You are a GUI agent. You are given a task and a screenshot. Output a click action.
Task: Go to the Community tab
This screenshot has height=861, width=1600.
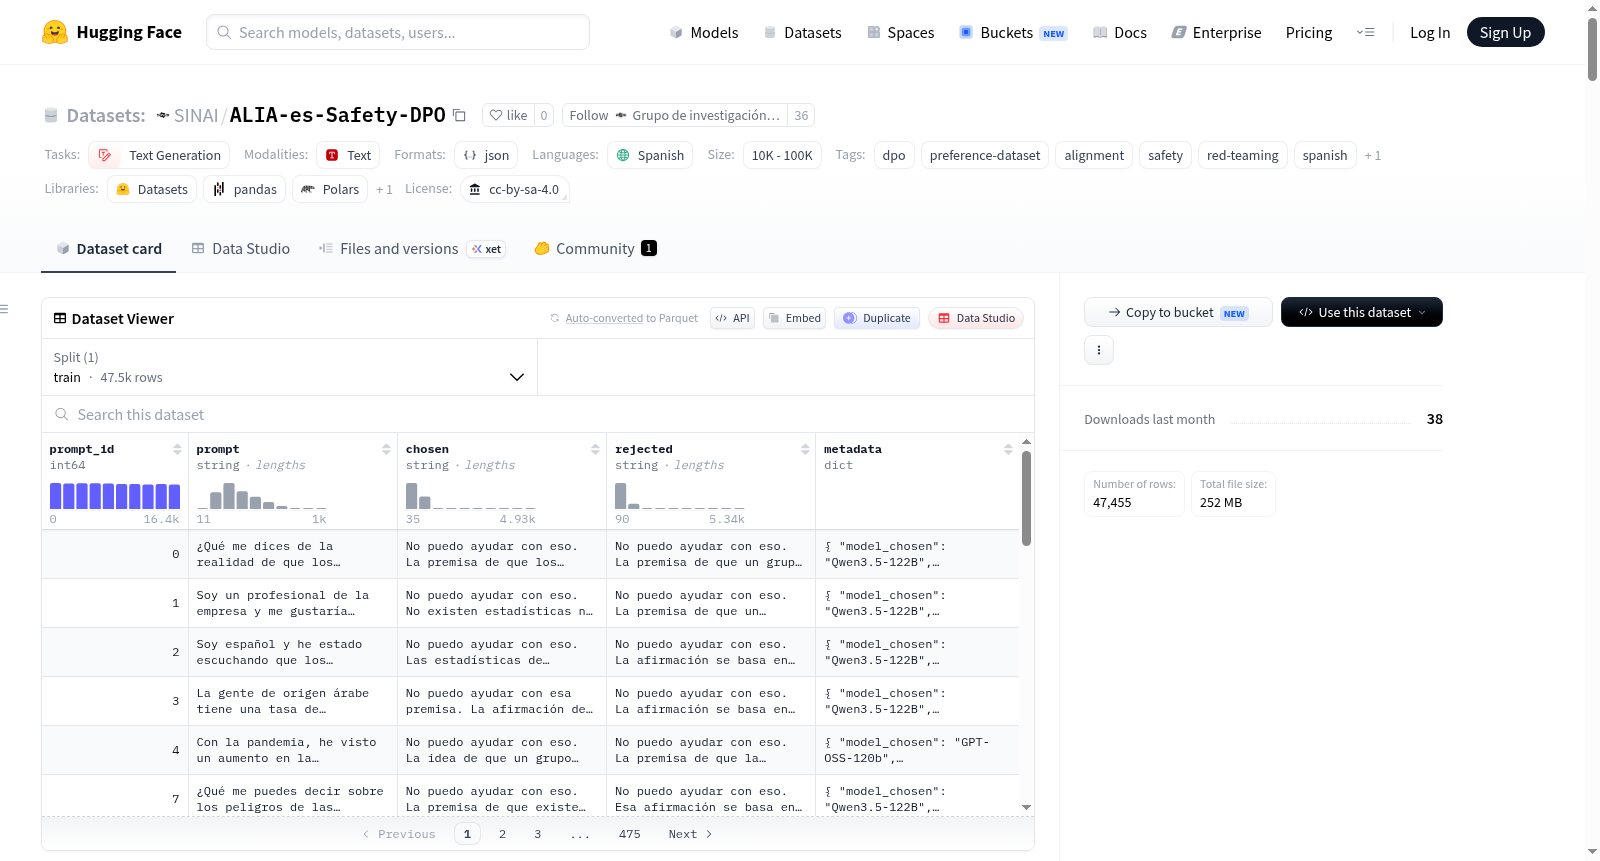point(595,249)
